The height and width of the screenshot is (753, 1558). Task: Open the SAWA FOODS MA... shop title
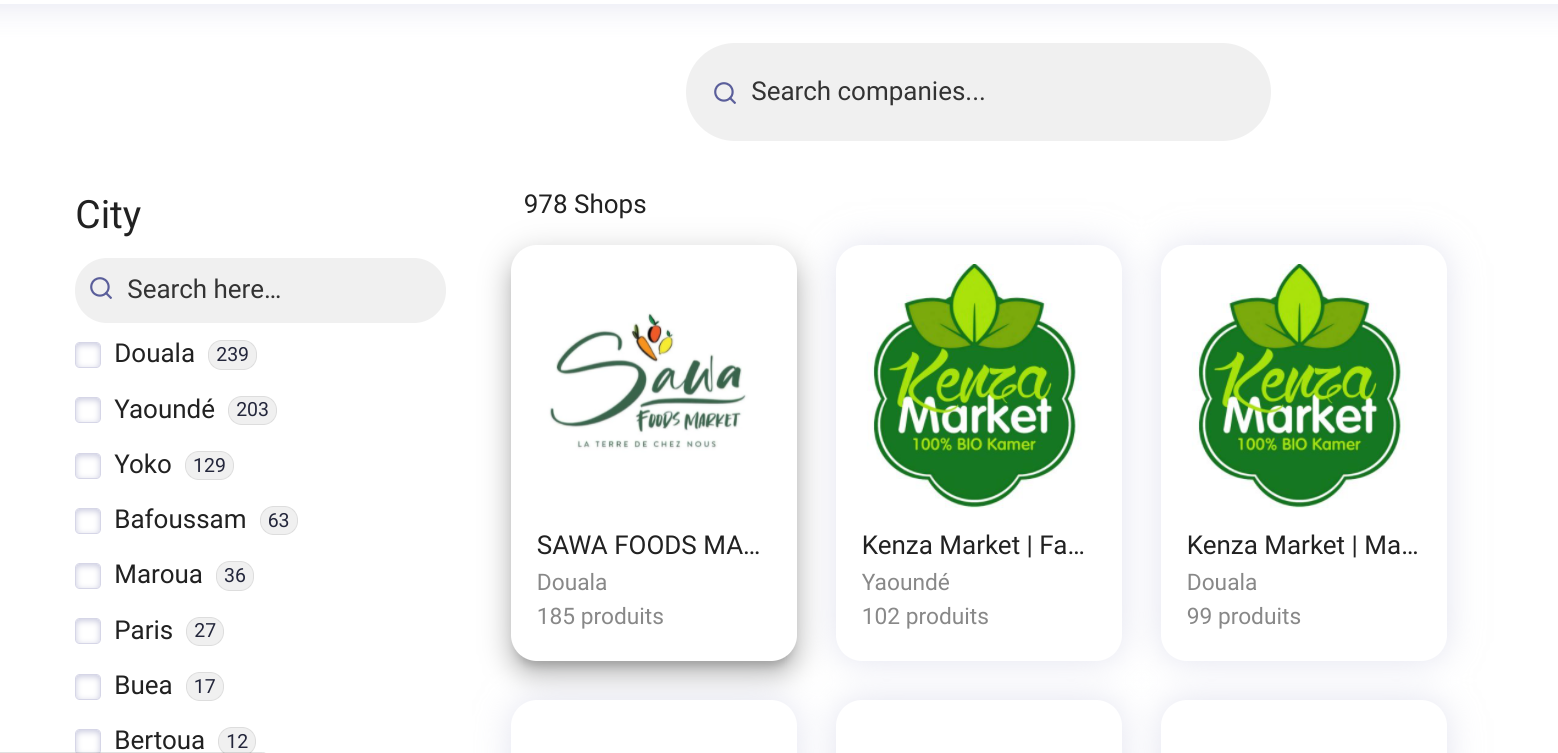coord(648,545)
